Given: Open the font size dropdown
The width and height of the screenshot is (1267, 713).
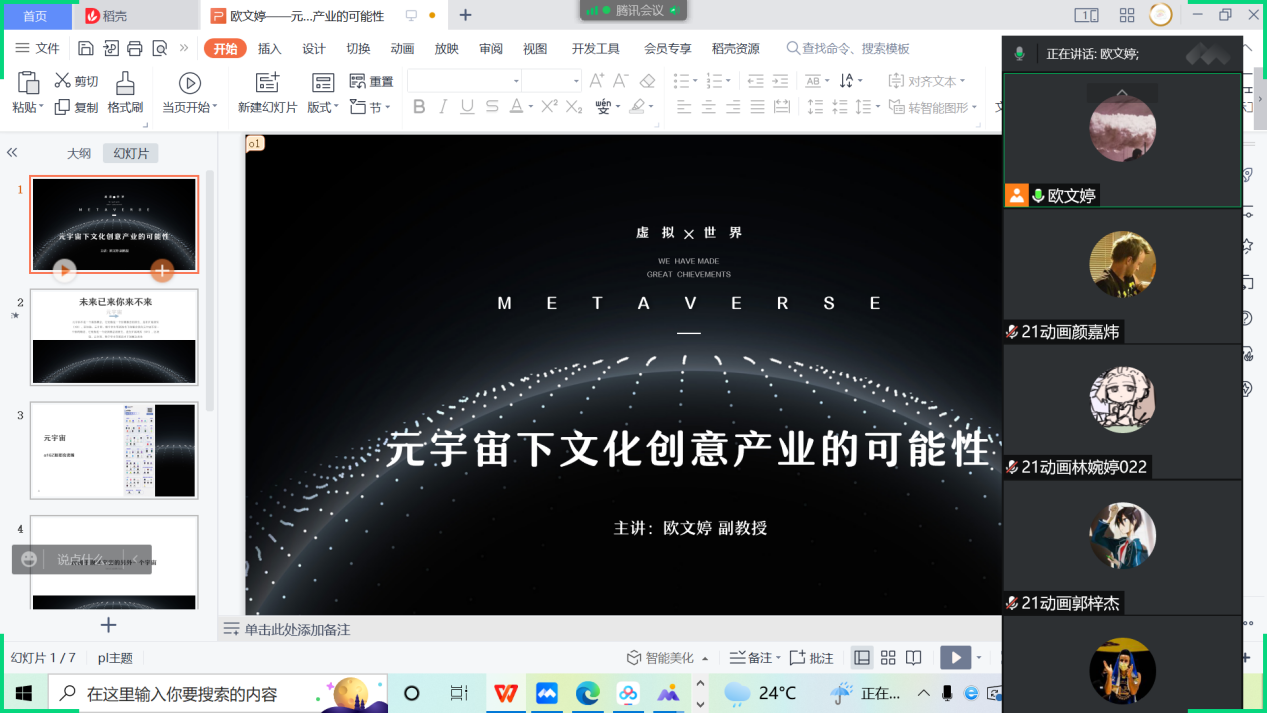Looking at the screenshot, I should pyautogui.click(x=576, y=81).
